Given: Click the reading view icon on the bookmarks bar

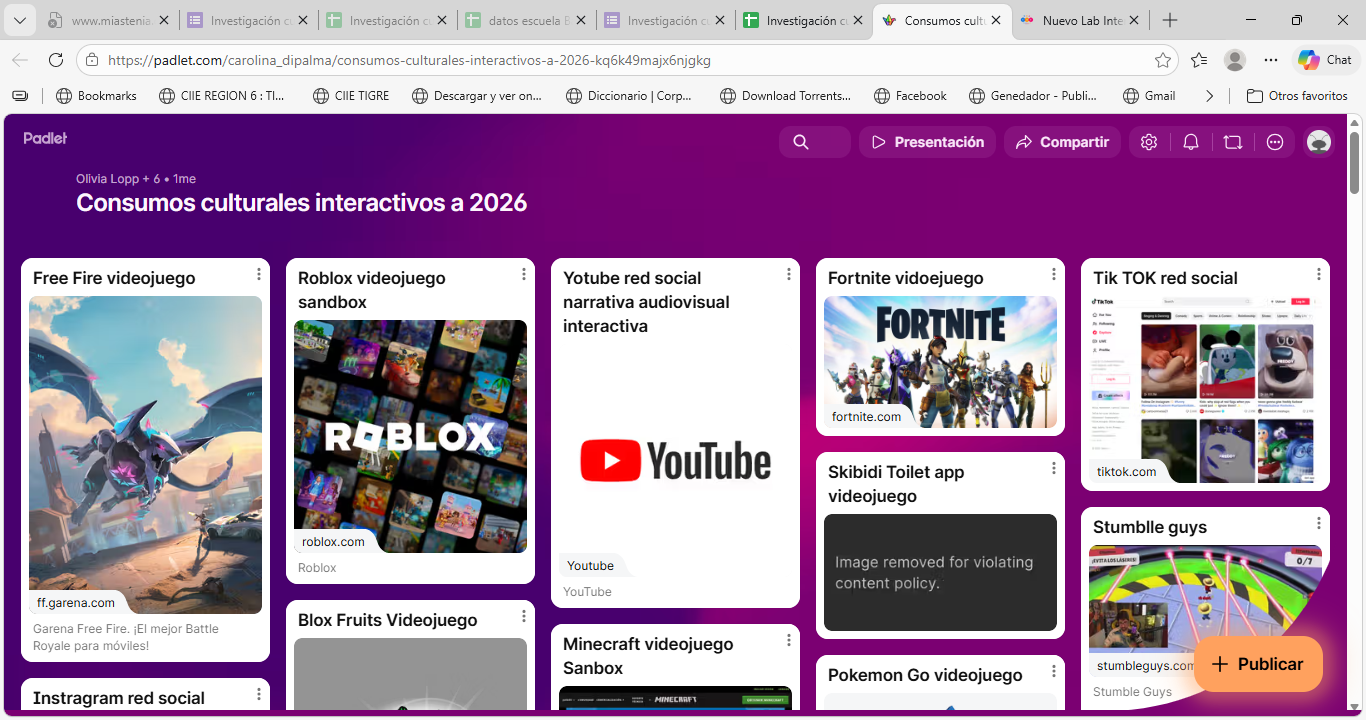Looking at the screenshot, I should coord(20,95).
